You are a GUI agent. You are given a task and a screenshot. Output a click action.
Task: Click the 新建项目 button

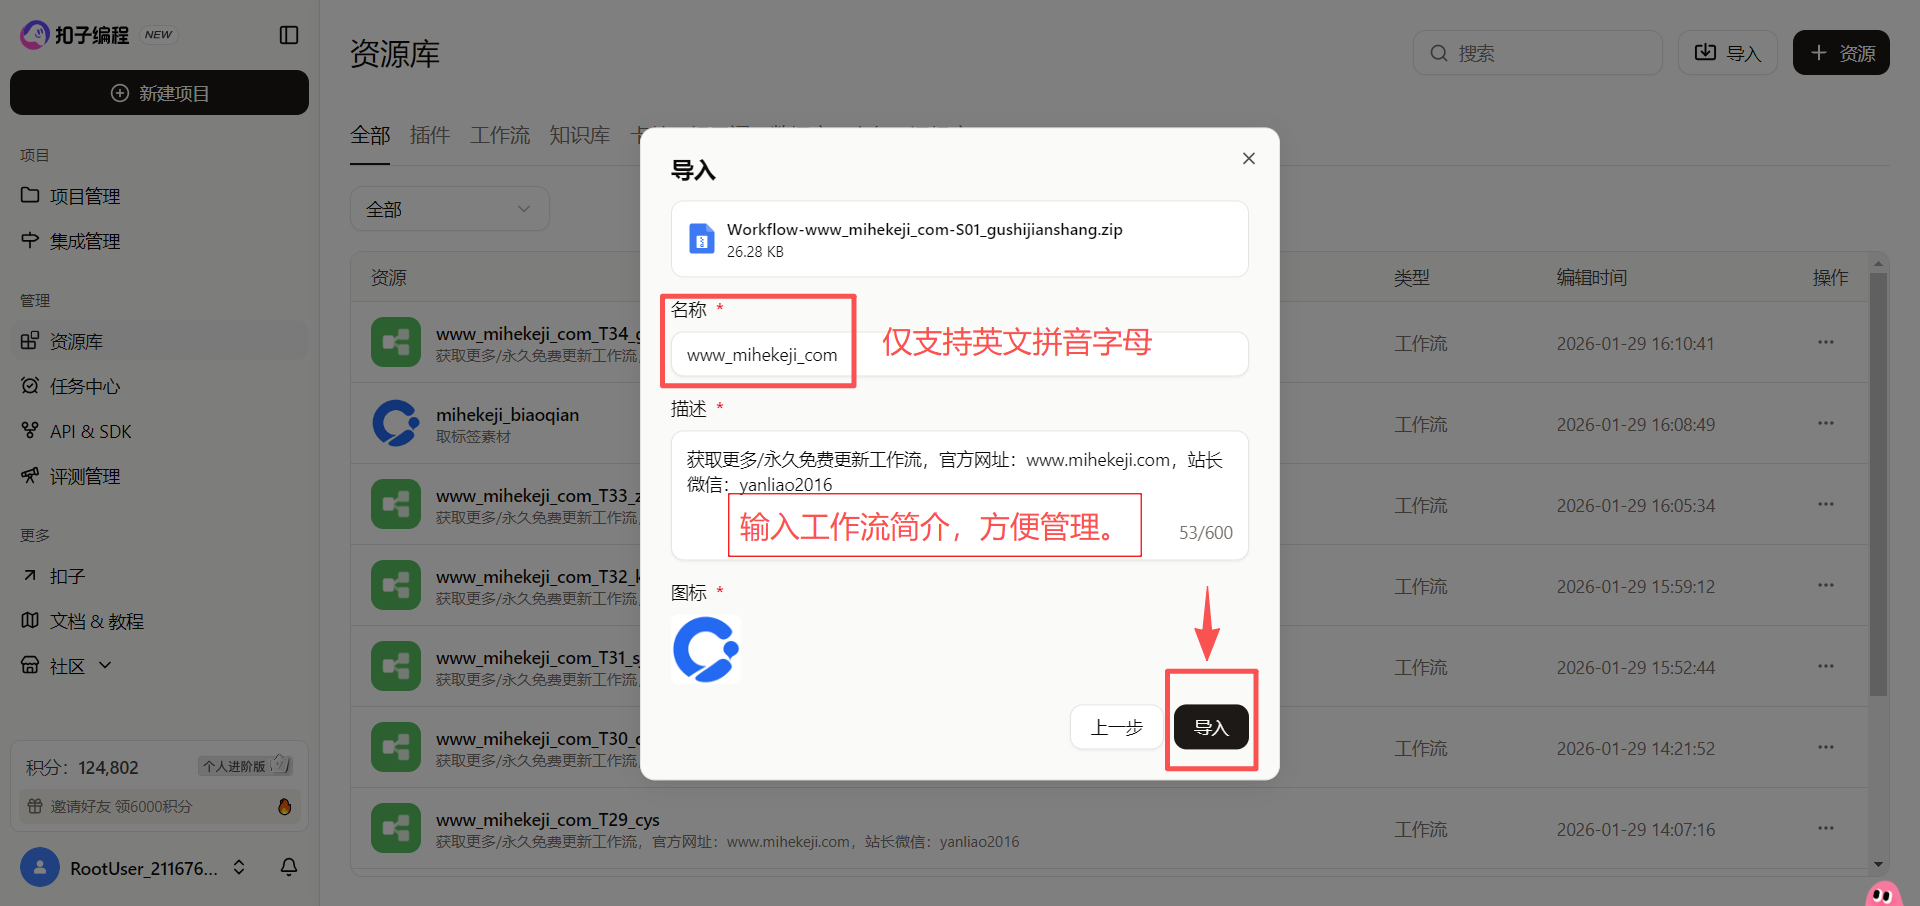click(159, 92)
